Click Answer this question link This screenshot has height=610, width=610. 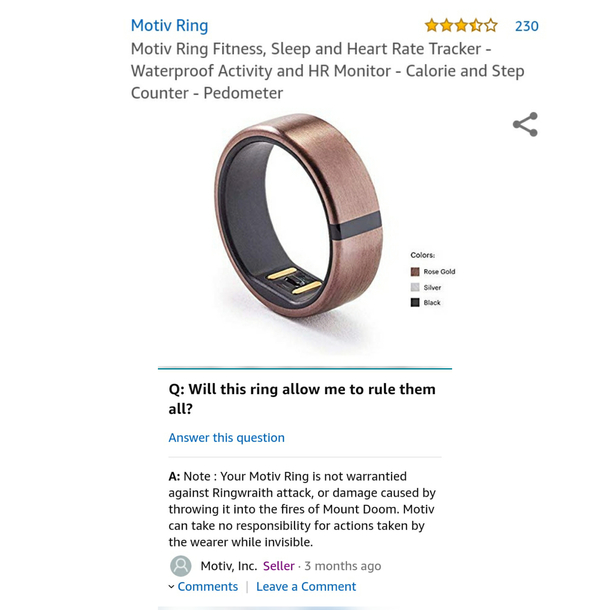[x=226, y=438]
